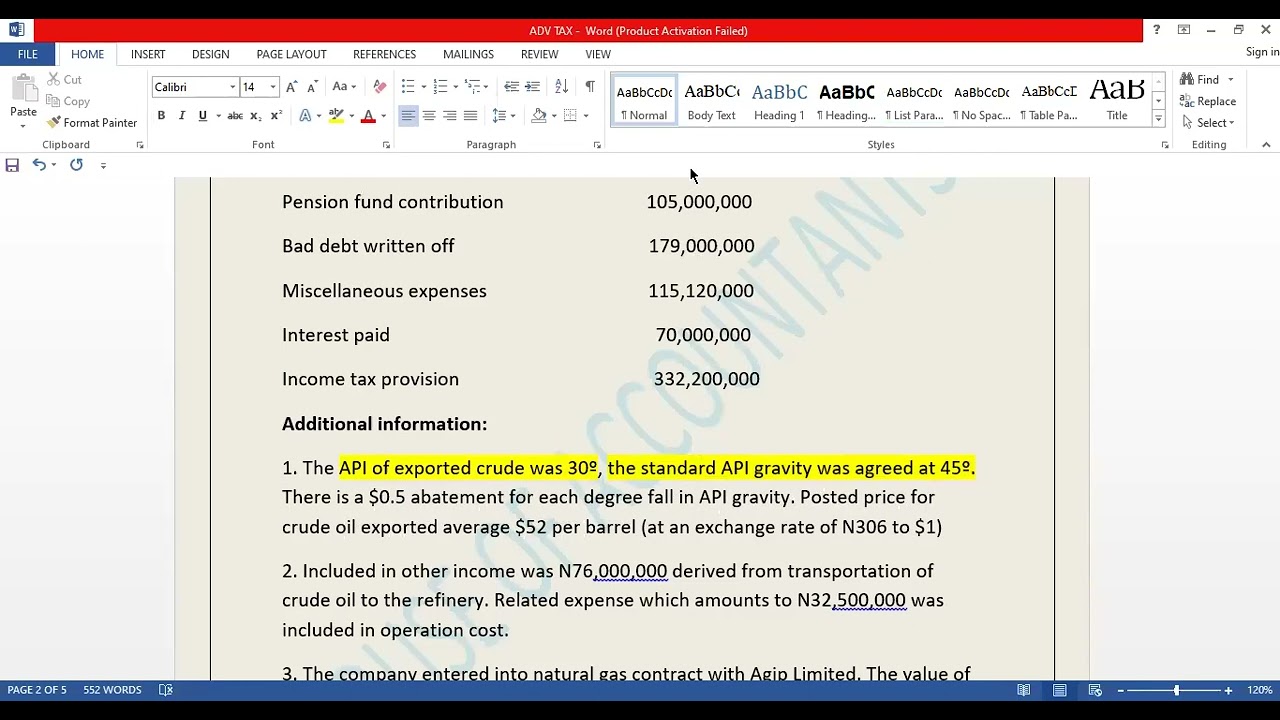Toggle bullet list formatting

point(408,87)
